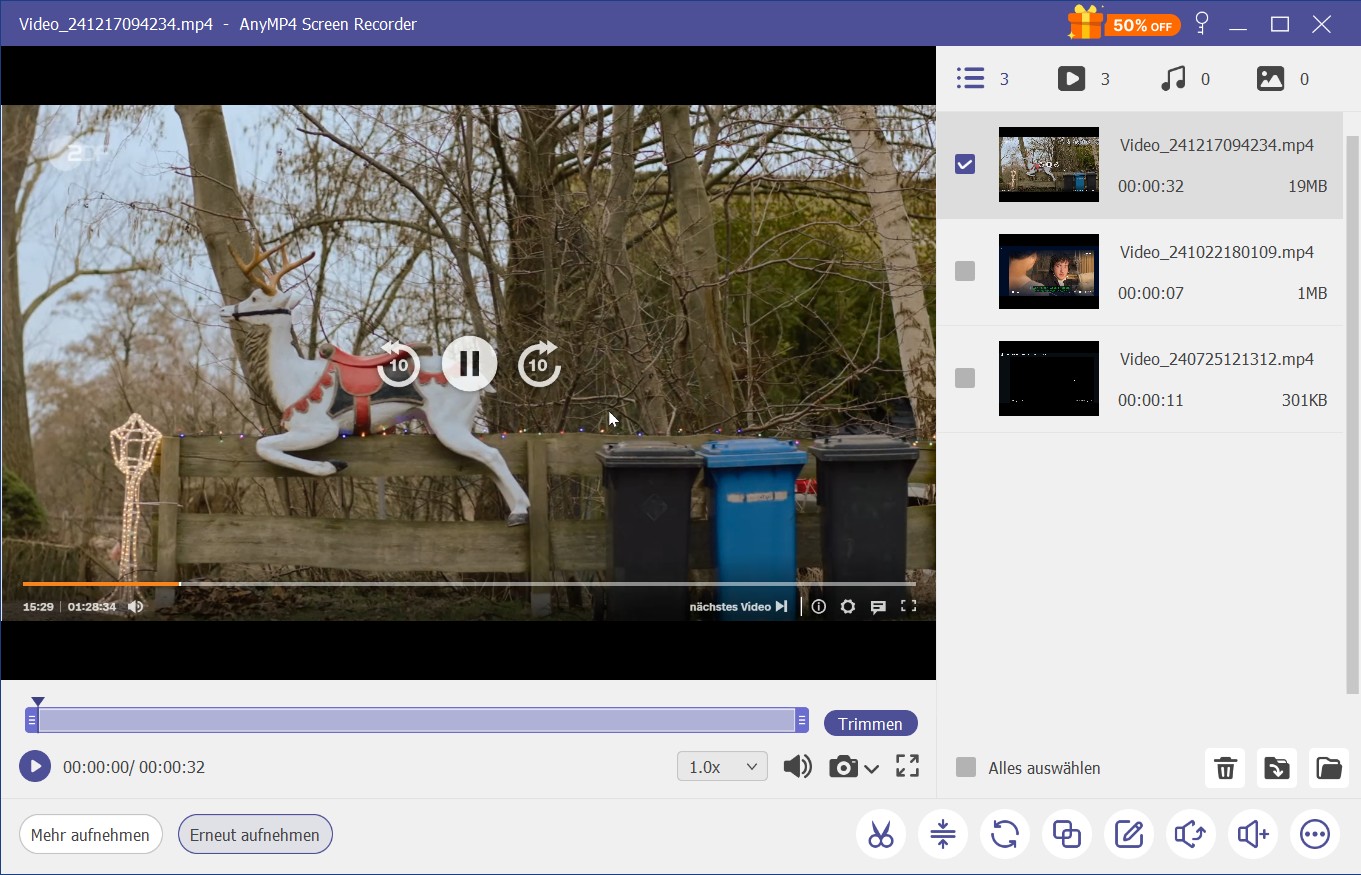Open the sound booster speaker-plus icon
Image resolution: width=1361 pixels, height=875 pixels.
[1253, 834]
